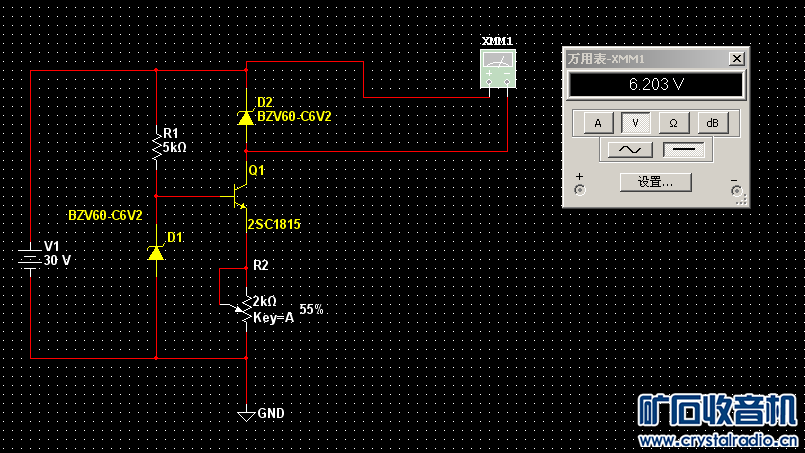Image resolution: width=805 pixels, height=453 pixels.
Task: Click the multimeter negative terminal
Action: pos(737,191)
